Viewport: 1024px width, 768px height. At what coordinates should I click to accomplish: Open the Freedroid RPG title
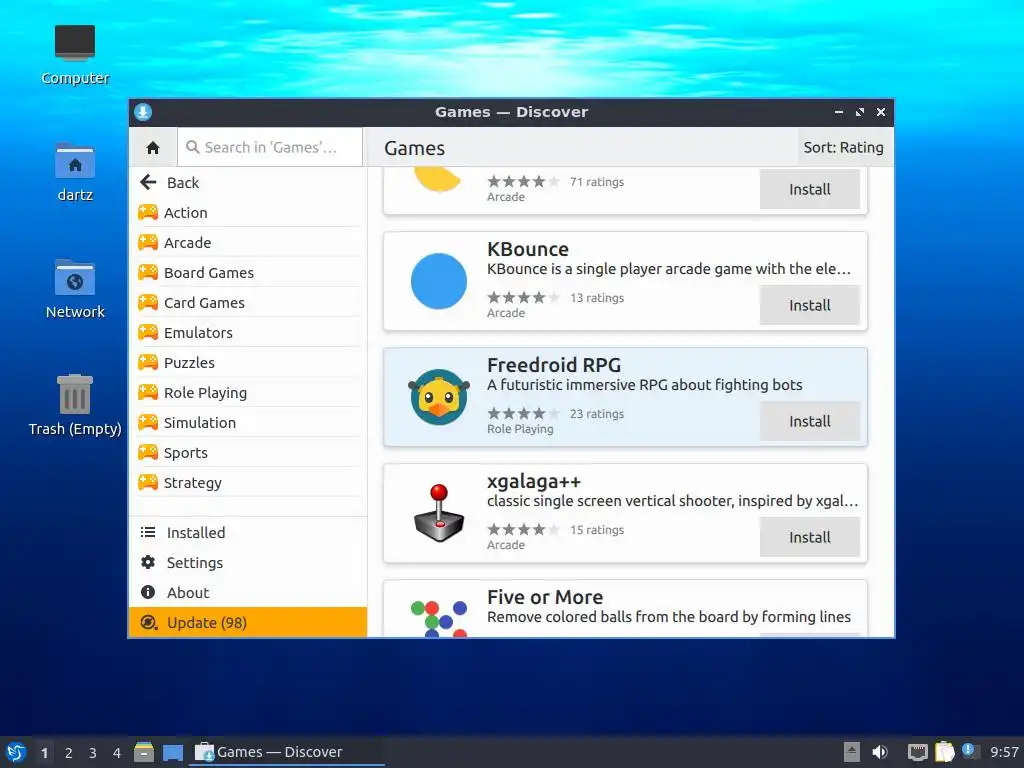(554, 365)
